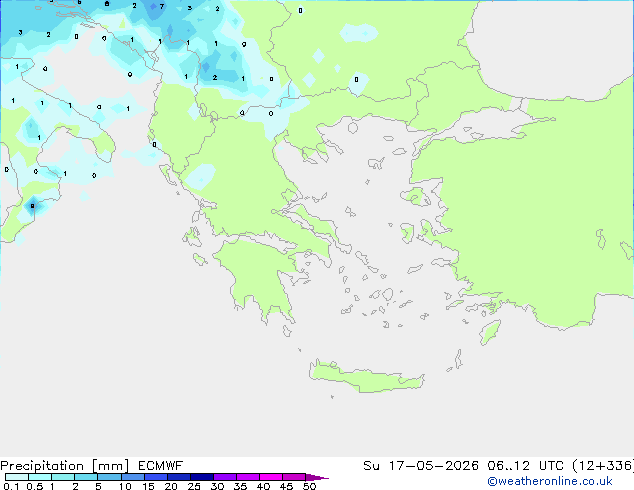Click the "(12+336)" forecast offset text
The width and height of the screenshot is (634, 490).
pos(603,466)
